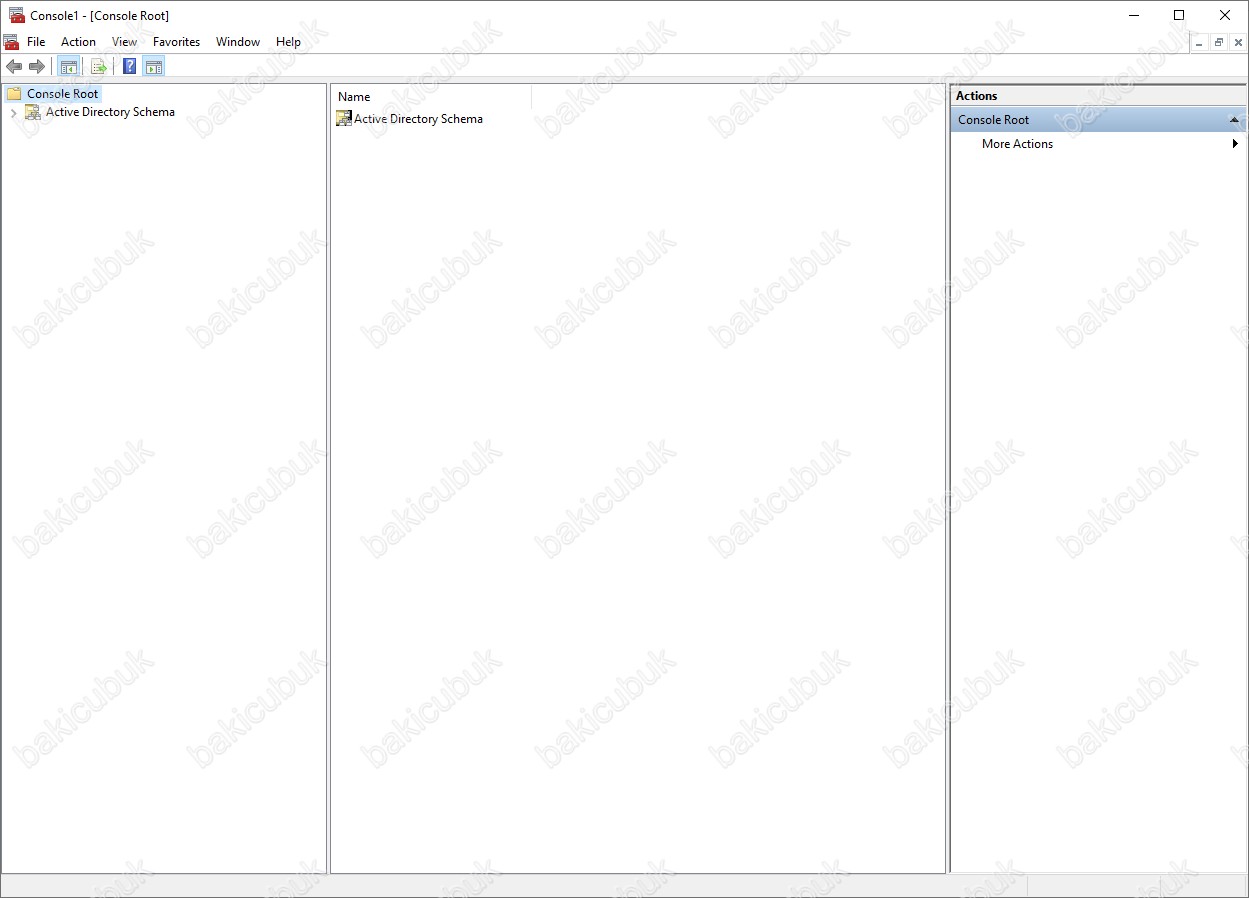Open the Help menu

tap(288, 42)
